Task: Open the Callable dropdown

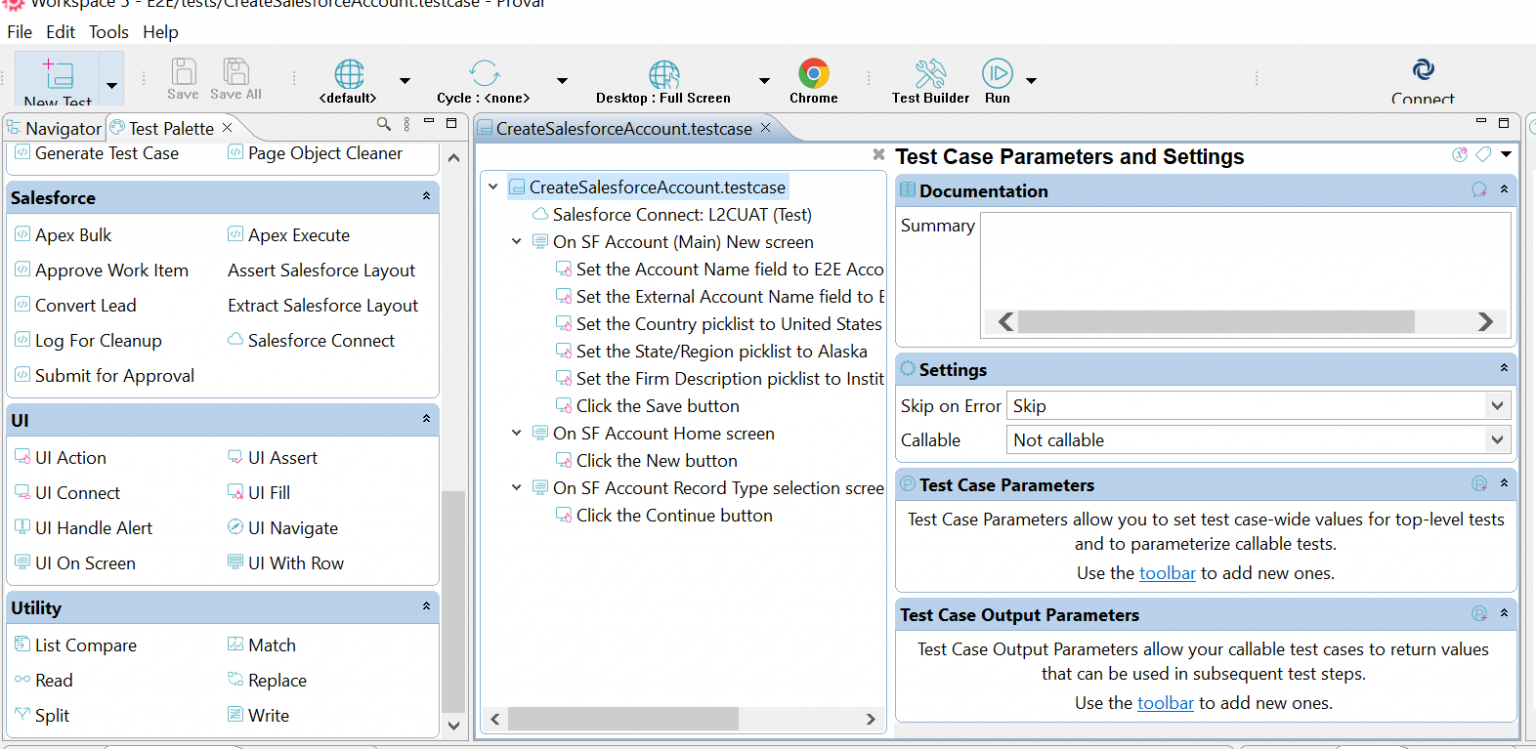Action: 1258,440
